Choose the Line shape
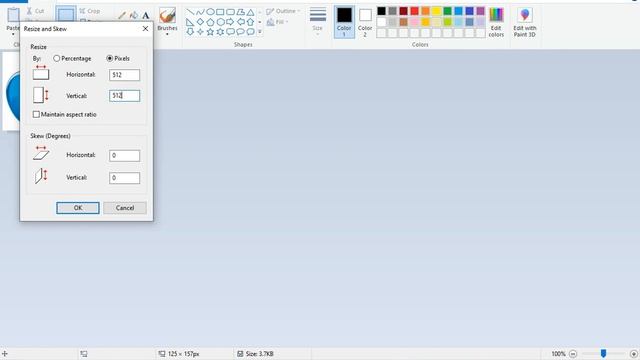Image resolution: width=640 pixels, height=360 pixels. [x=190, y=12]
